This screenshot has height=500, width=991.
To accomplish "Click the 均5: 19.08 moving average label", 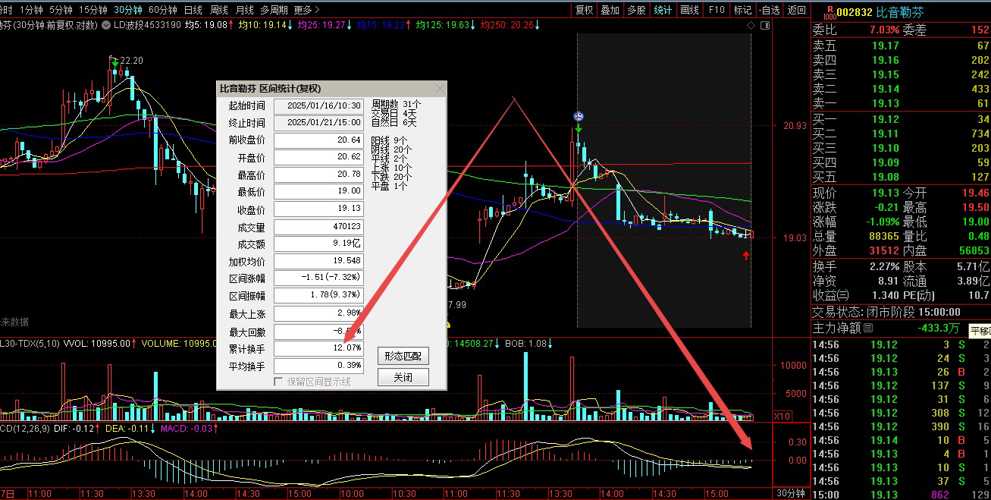I will 206,25.
